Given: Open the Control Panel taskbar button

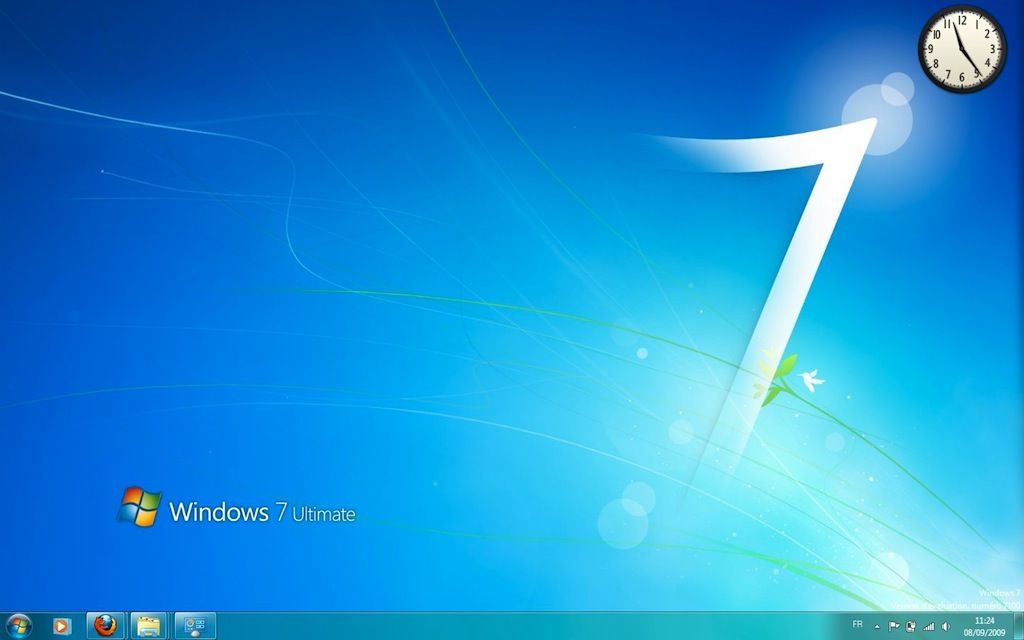Looking at the screenshot, I should tap(195, 626).
